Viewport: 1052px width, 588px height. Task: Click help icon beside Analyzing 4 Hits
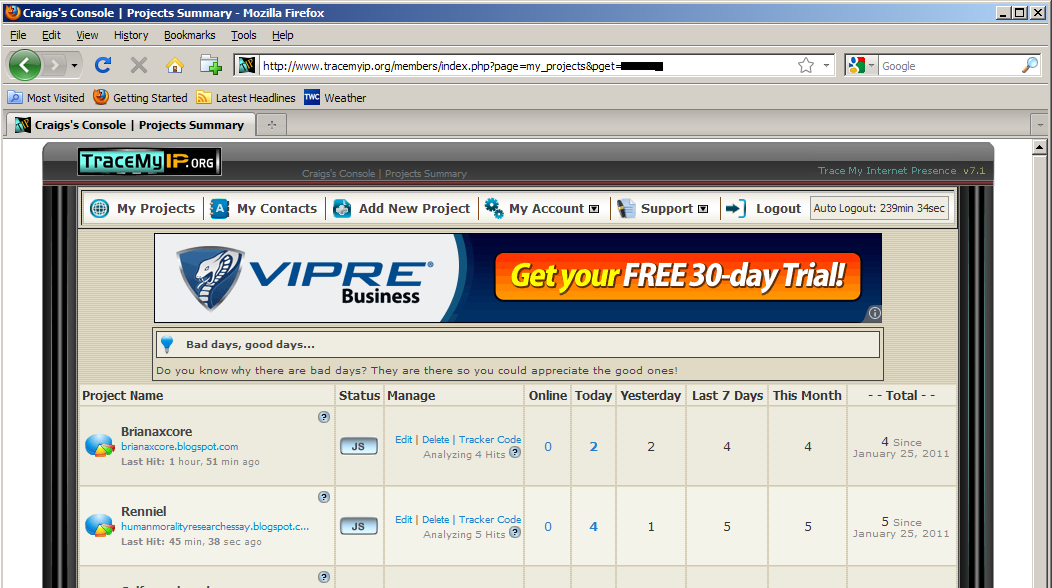coord(515,452)
